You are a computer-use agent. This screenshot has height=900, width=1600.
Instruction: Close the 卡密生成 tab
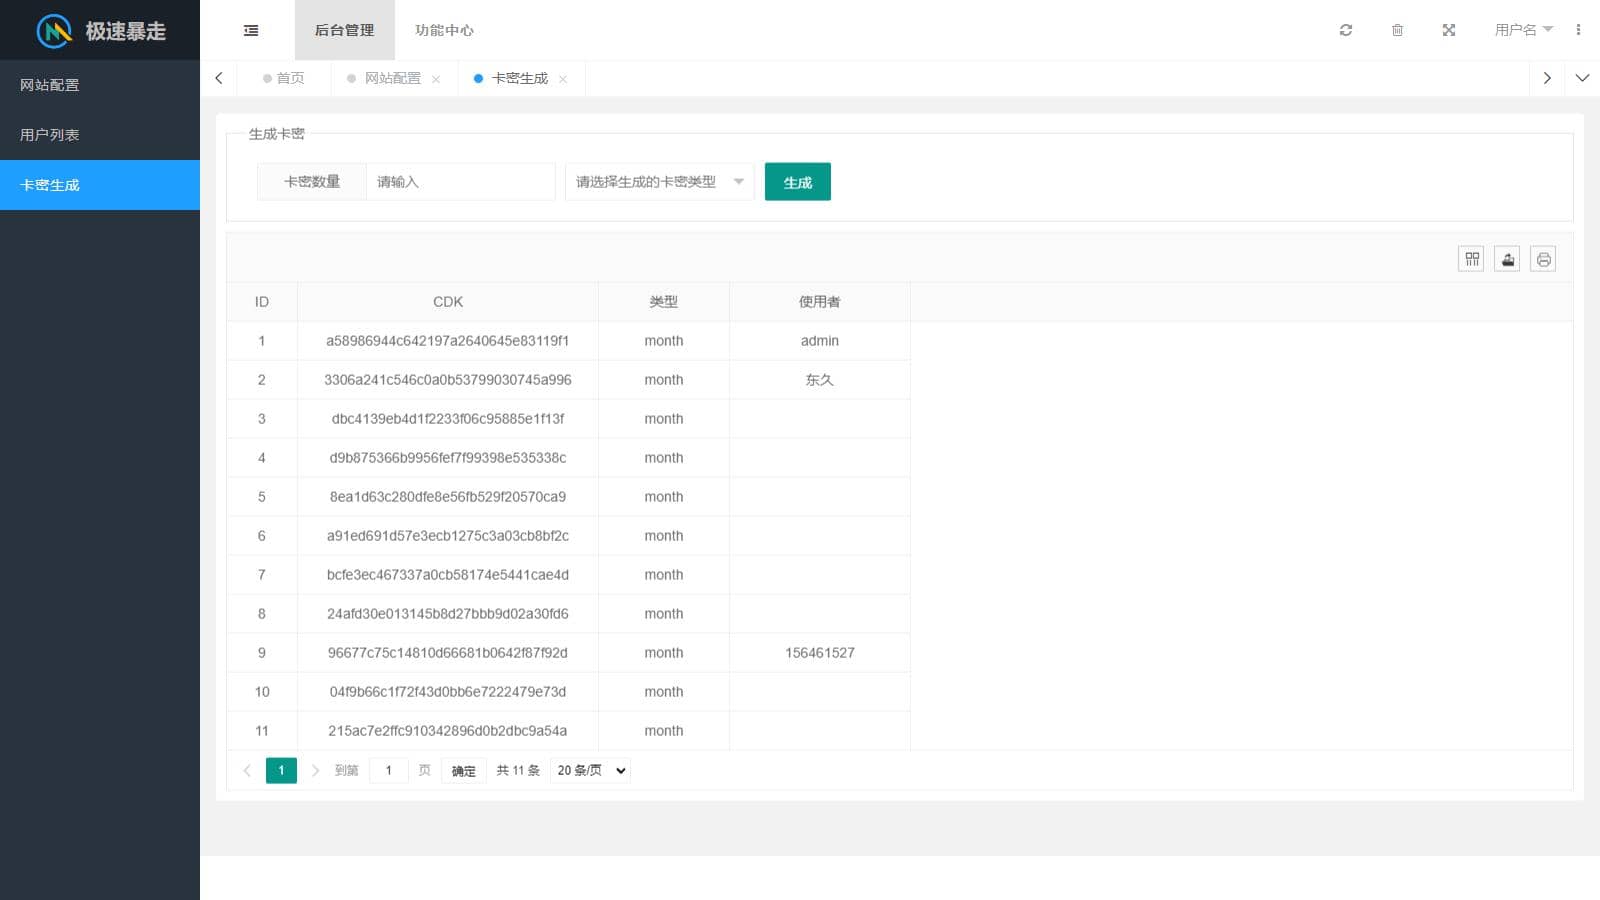(563, 79)
